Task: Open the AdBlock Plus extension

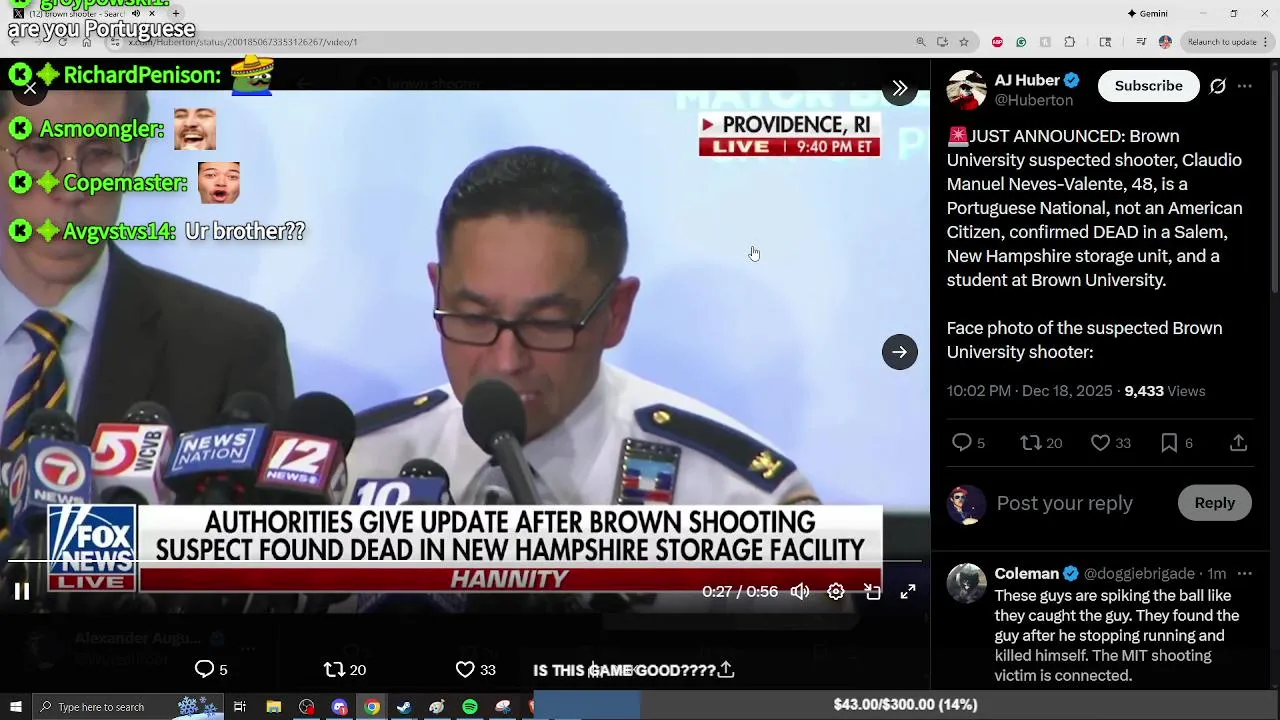Action: point(997,42)
